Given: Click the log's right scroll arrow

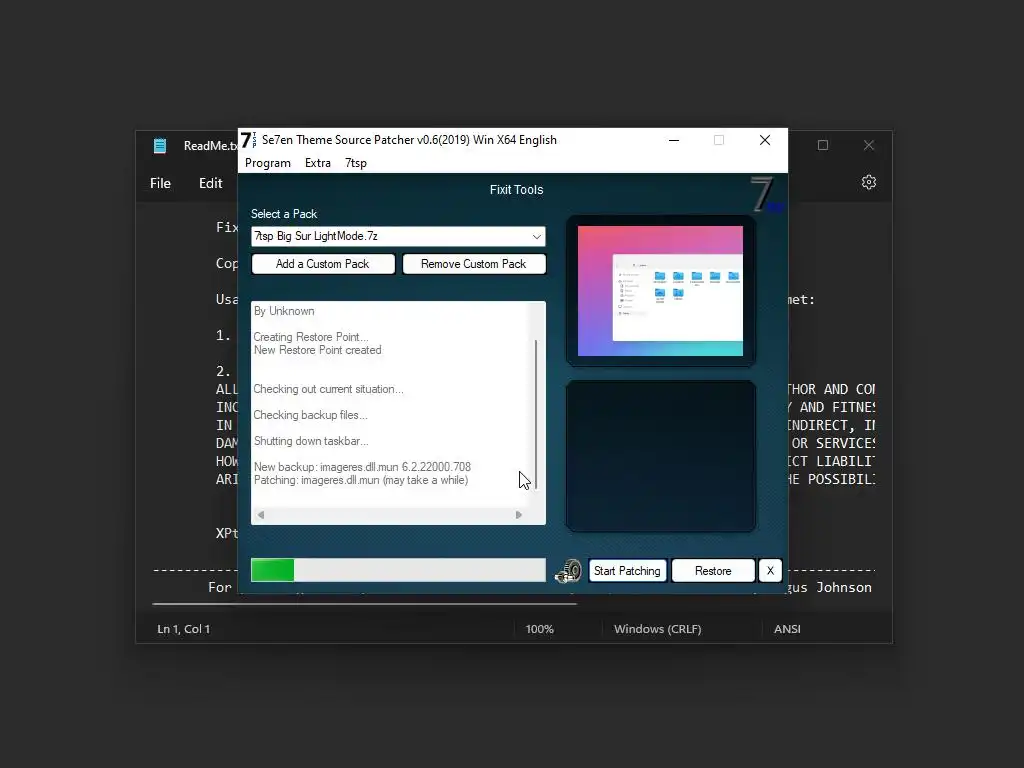Looking at the screenshot, I should (519, 515).
